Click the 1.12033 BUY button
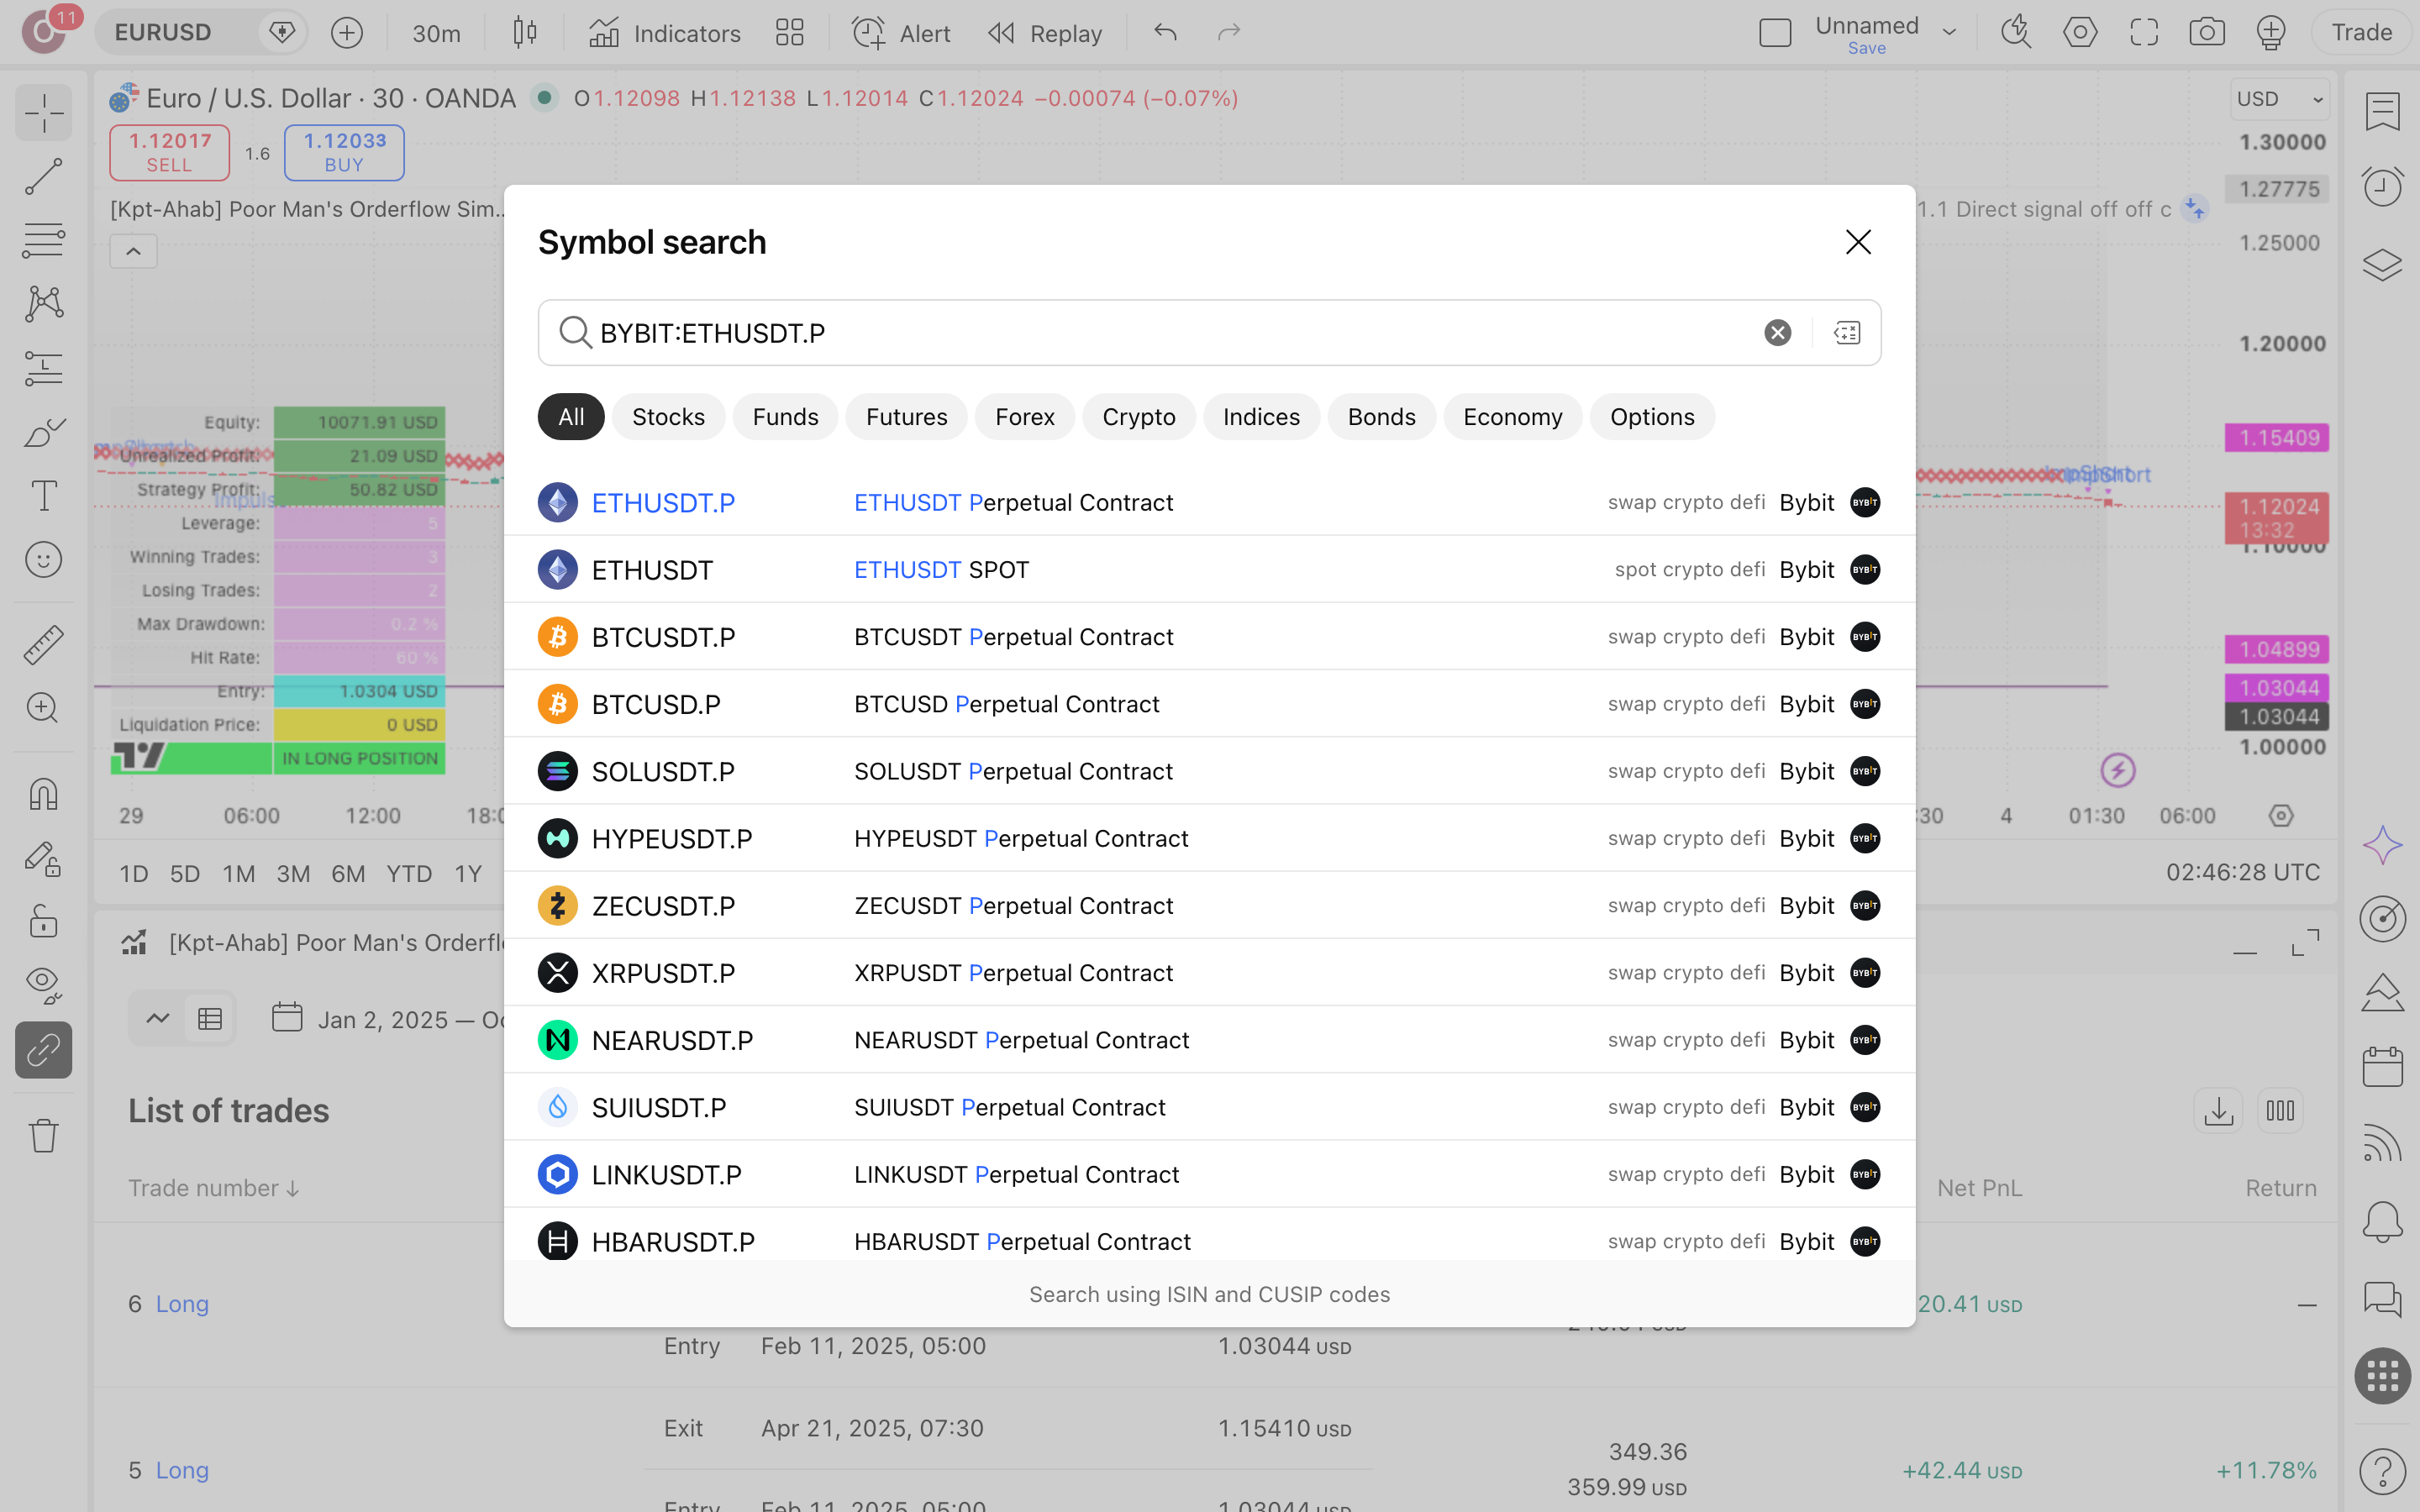The image size is (2420, 1512). (344, 152)
